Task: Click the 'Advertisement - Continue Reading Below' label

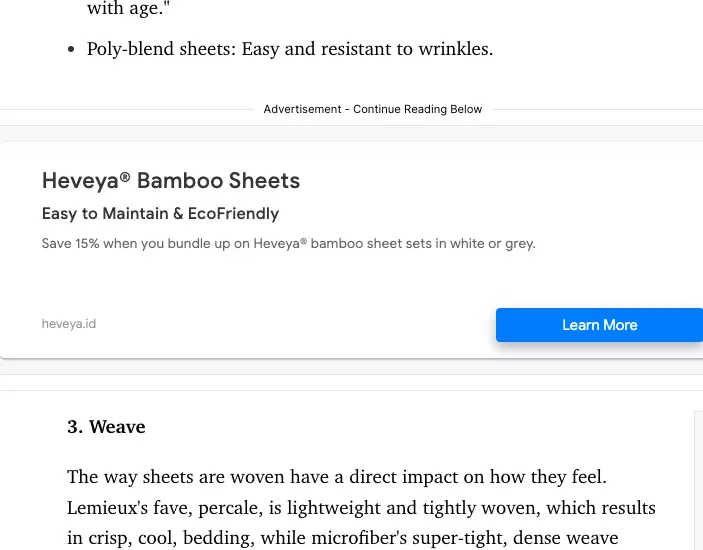Action: point(373,109)
